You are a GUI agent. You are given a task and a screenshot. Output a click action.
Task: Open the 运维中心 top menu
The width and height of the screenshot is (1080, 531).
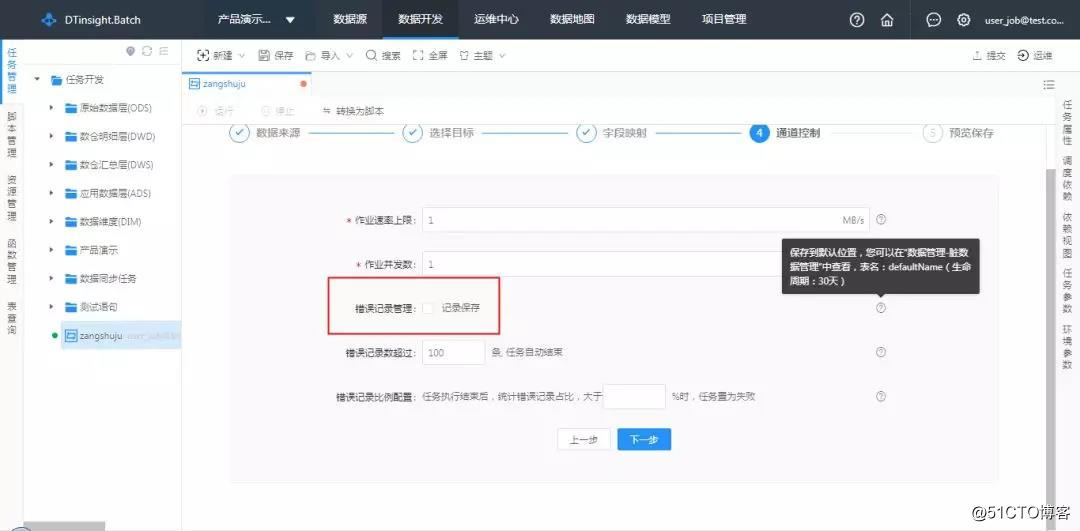pyautogui.click(x=496, y=19)
